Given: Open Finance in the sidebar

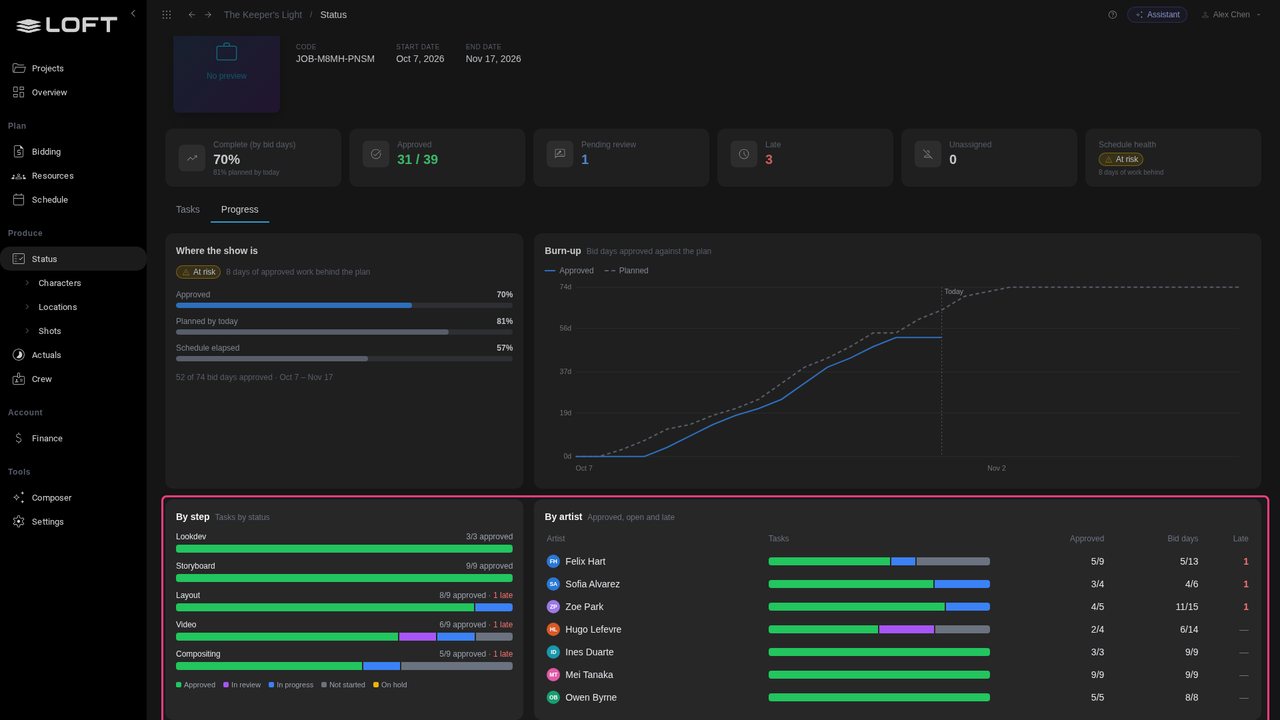Looking at the screenshot, I should click(73, 438).
